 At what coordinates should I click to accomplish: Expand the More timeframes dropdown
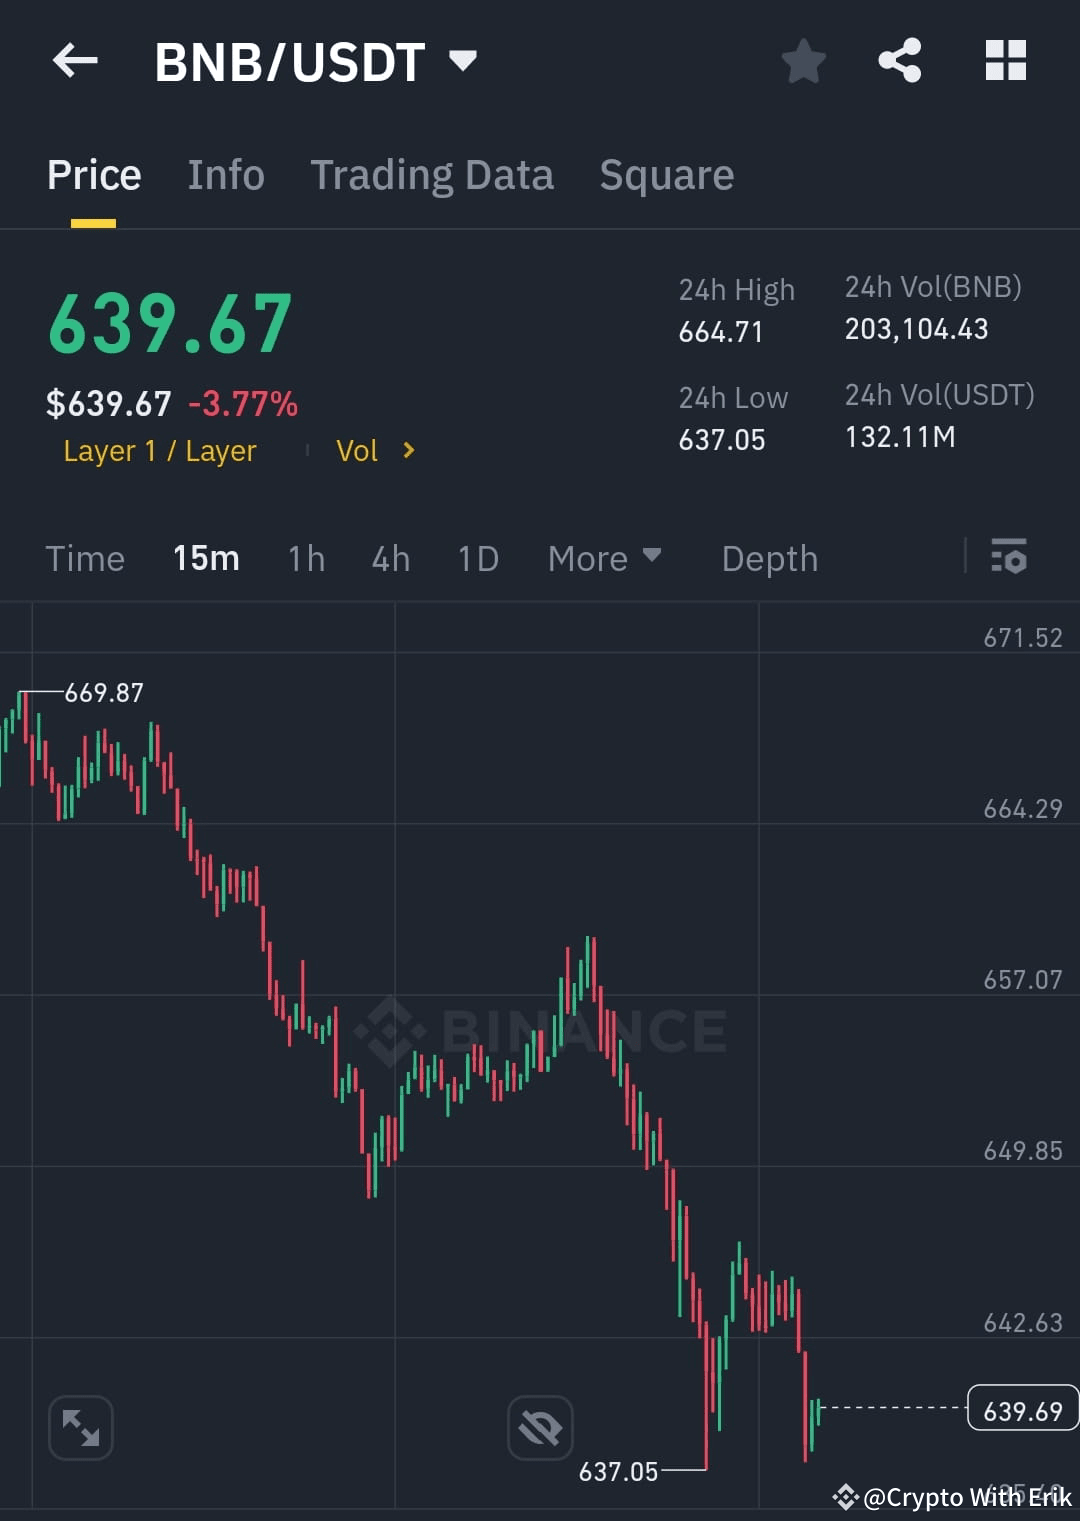click(605, 558)
